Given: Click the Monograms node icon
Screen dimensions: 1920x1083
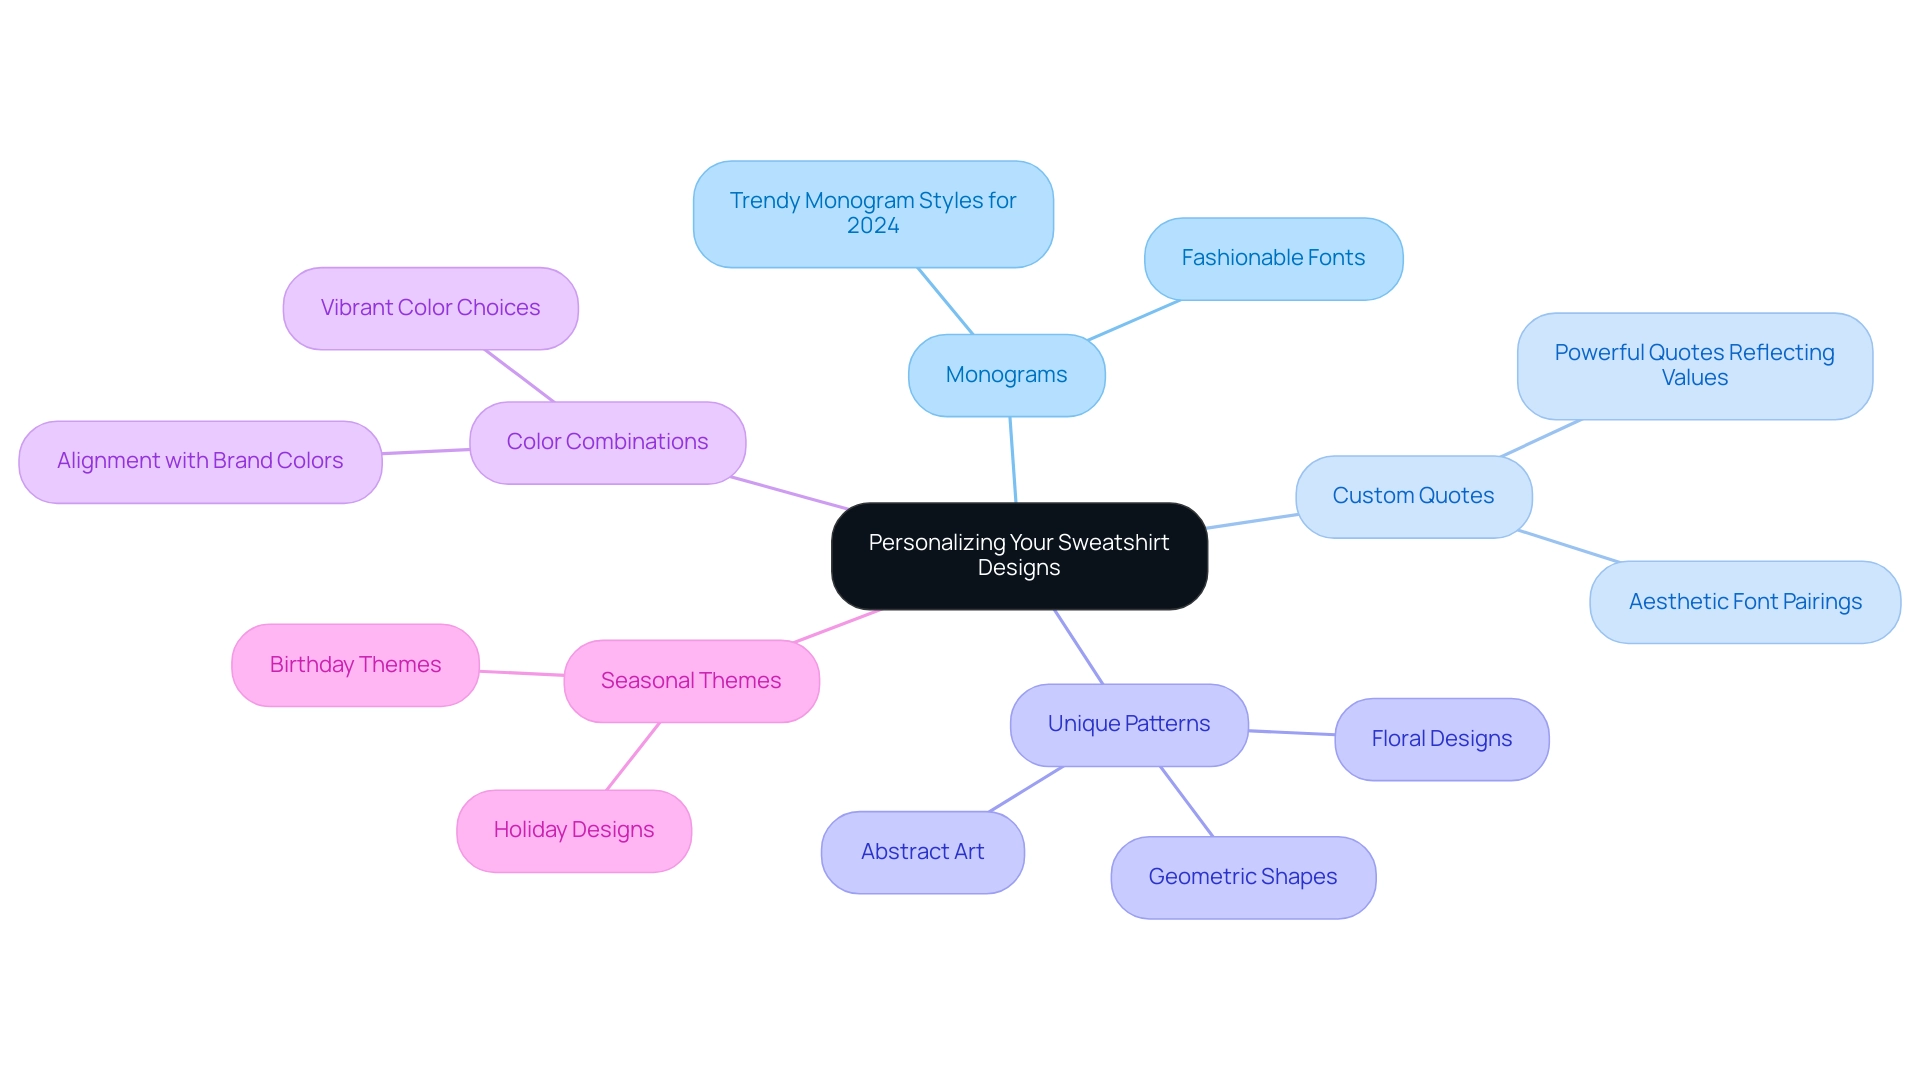Looking at the screenshot, I should [x=1015, y=375].
